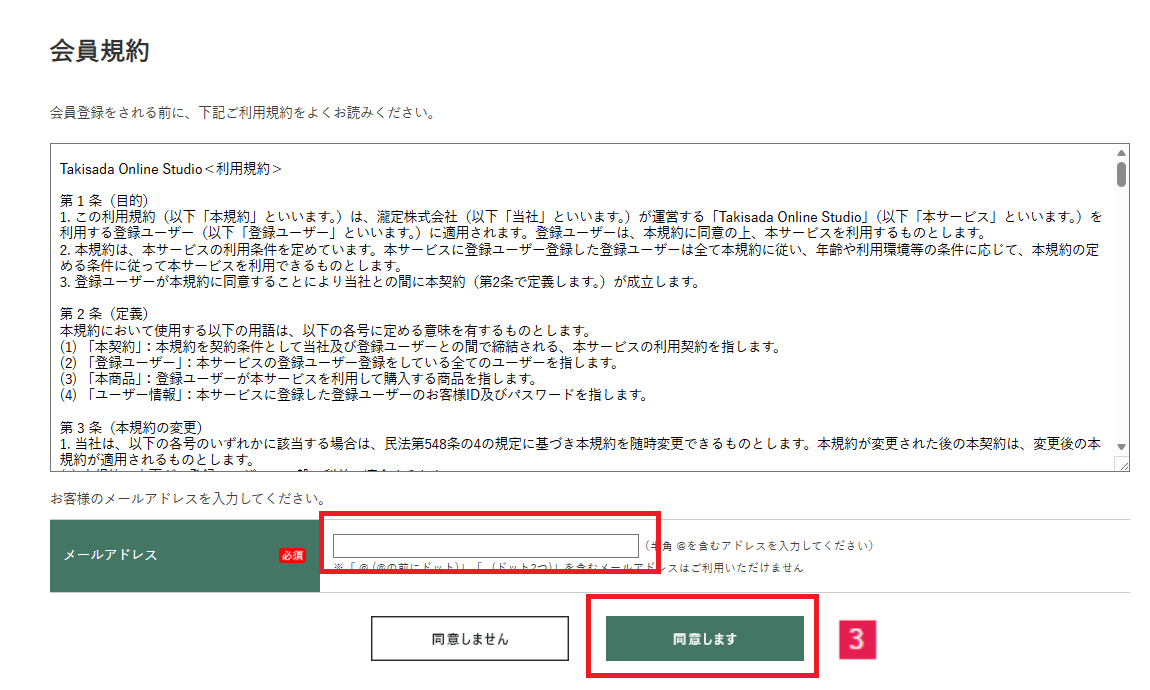Click the メールアドレス field label
Viewport: 1150px width, 690px height.
point(111,555)
